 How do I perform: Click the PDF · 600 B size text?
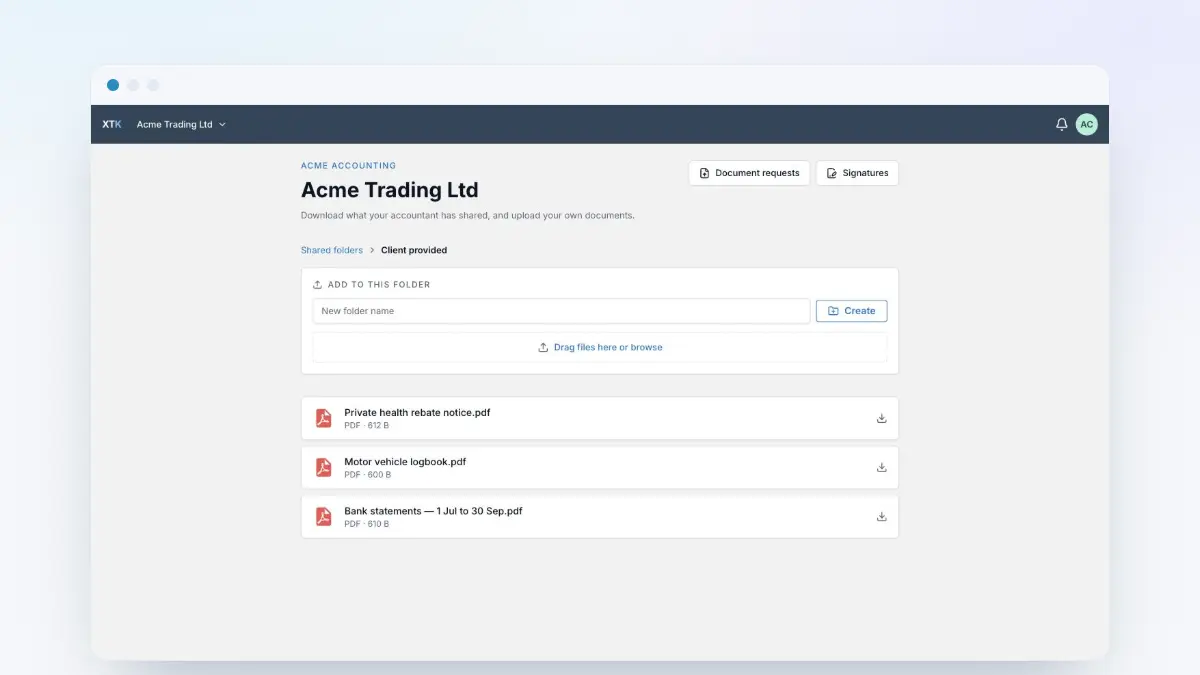(x=368, y=475)
